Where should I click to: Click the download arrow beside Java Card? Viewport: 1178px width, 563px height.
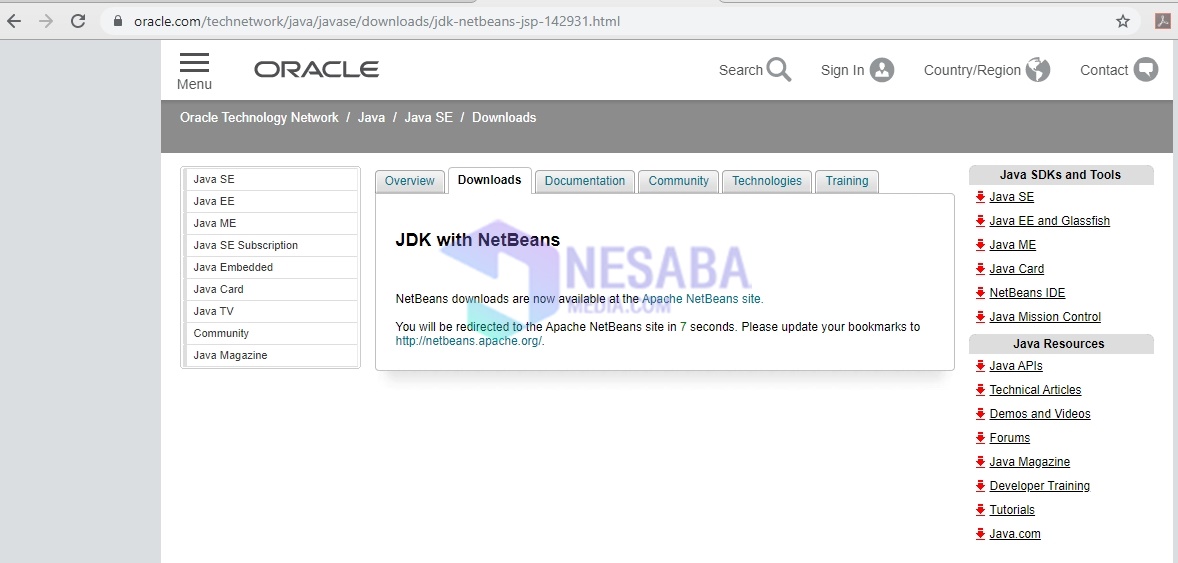[x=980, y=269]
